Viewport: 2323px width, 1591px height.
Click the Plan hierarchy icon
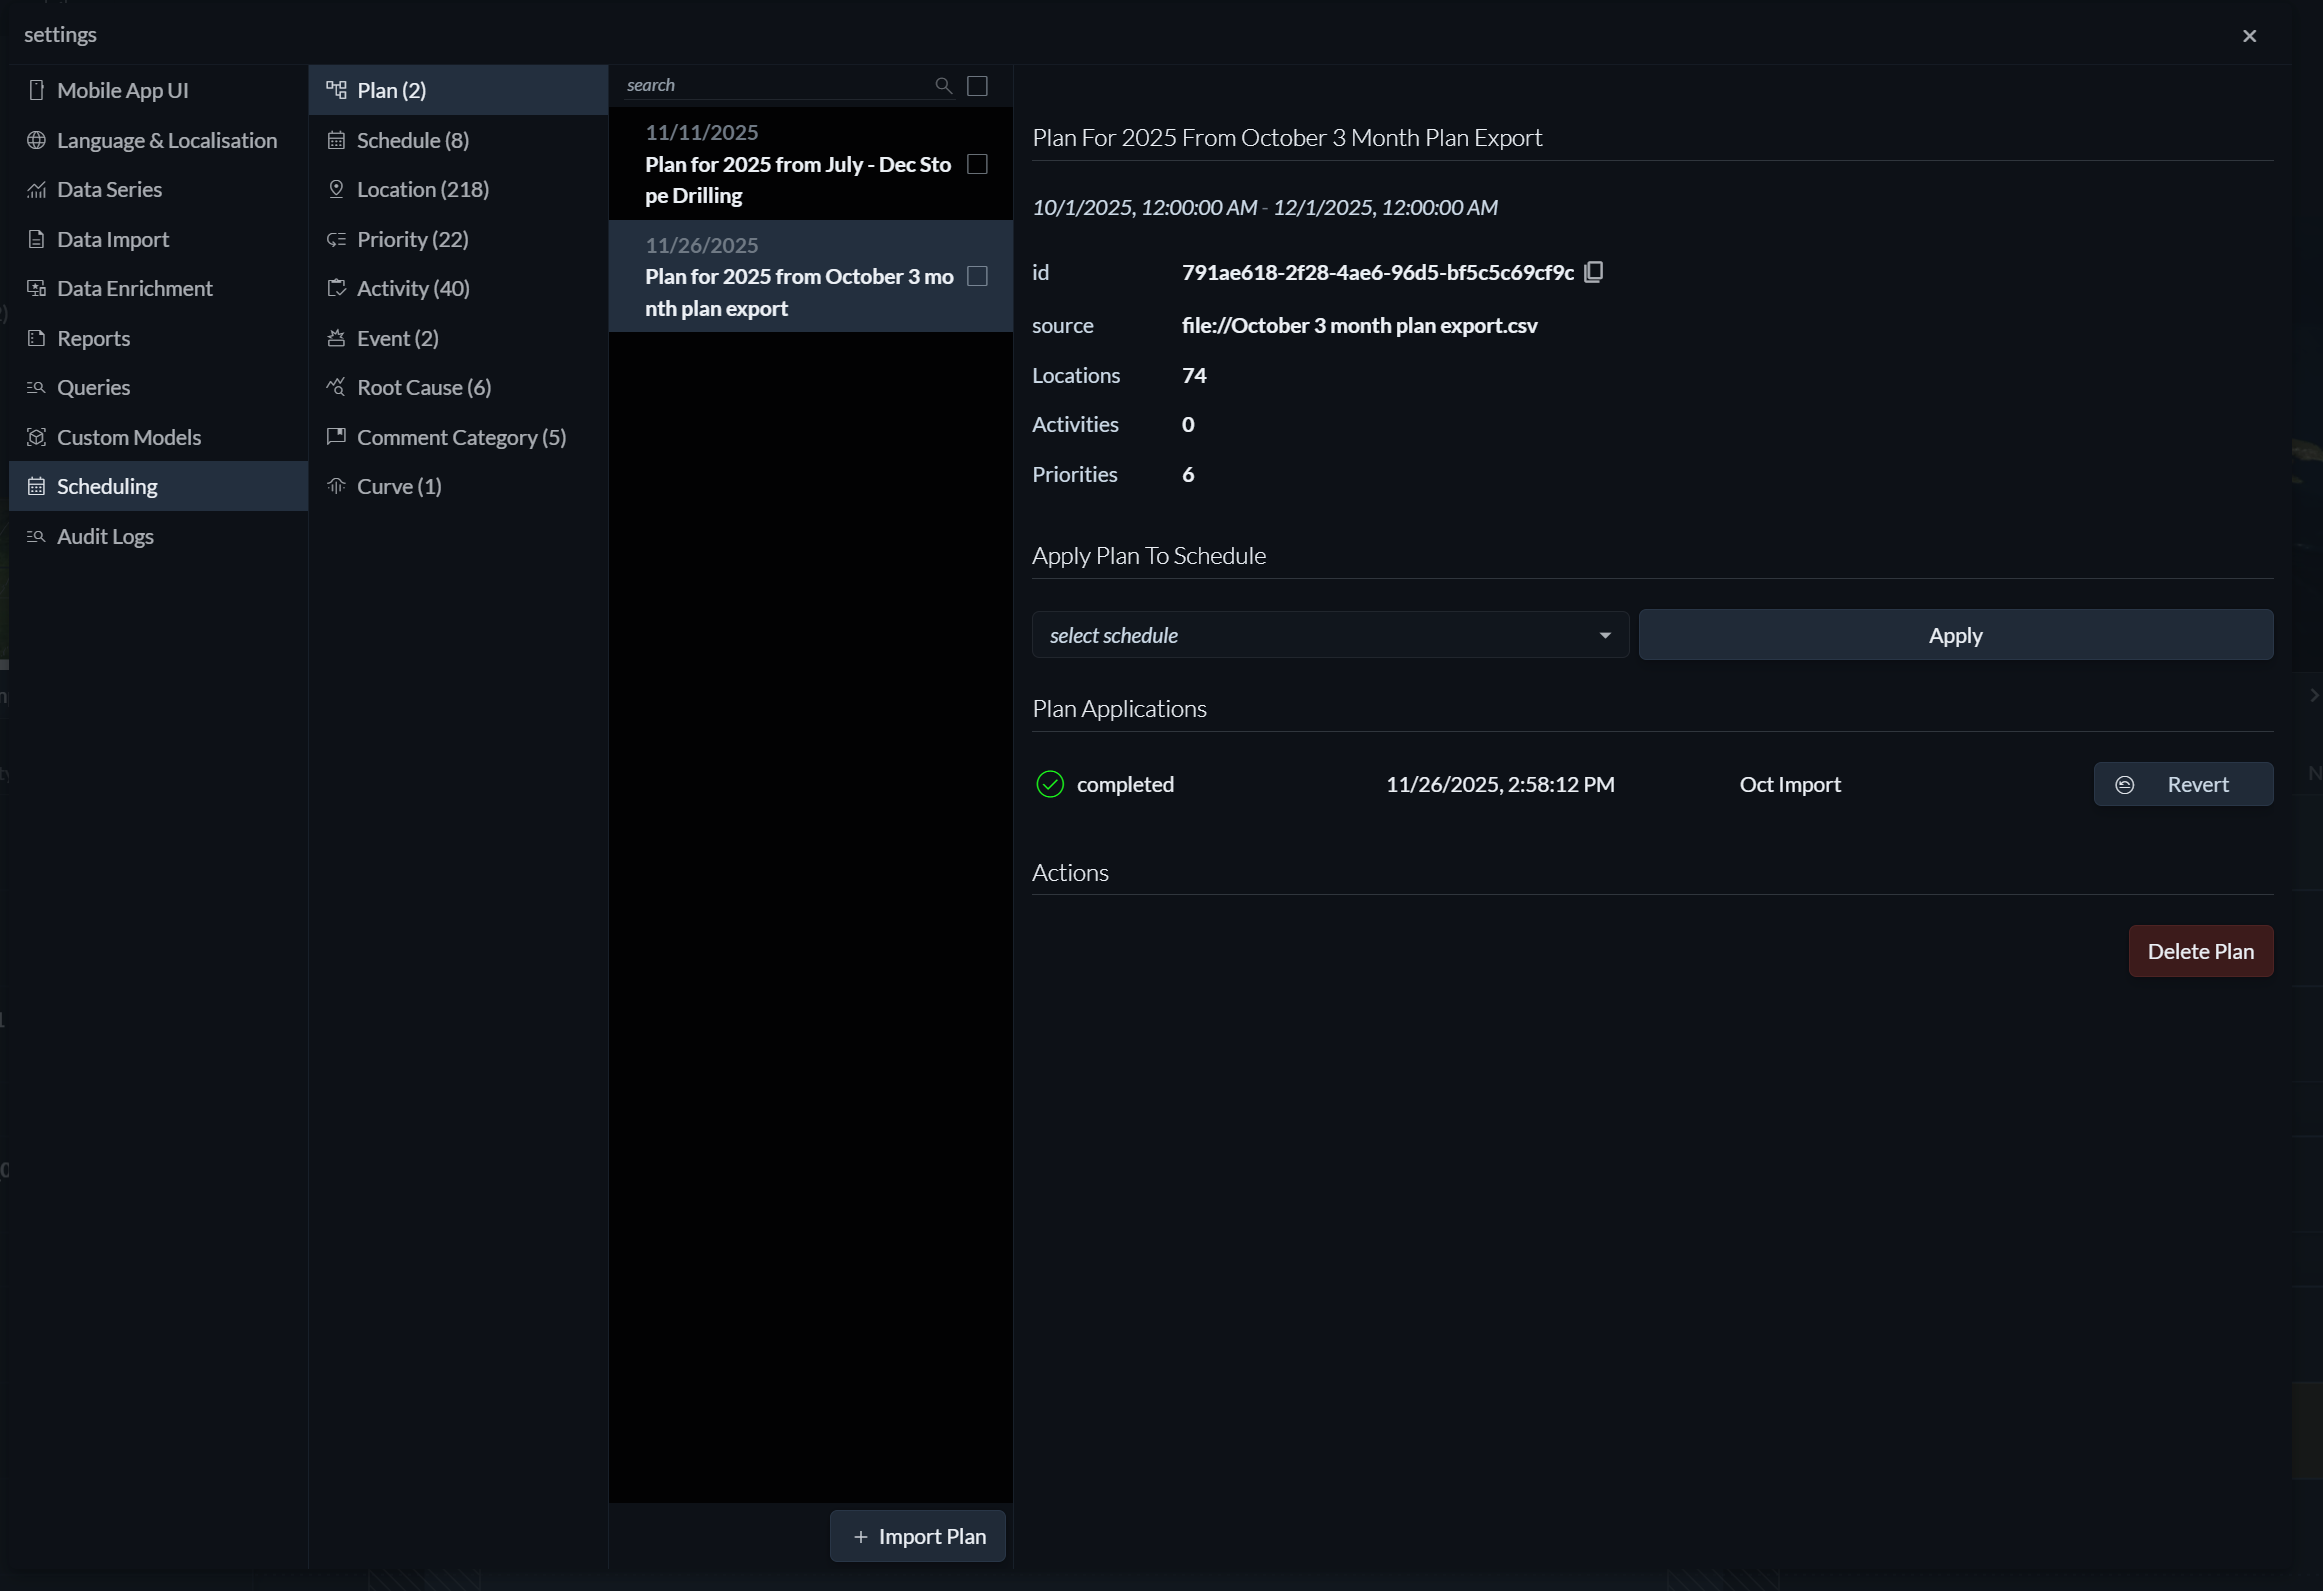(x=337, y=90)
